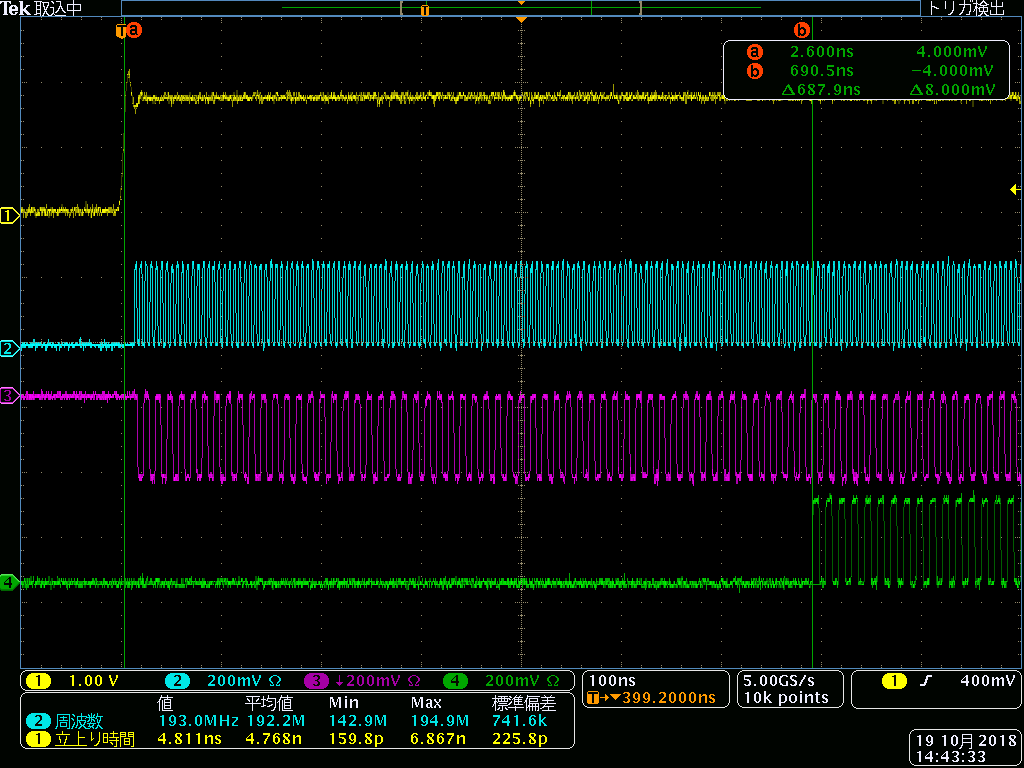
Task: Click the channel 1 ground marker
Action: 10,216
